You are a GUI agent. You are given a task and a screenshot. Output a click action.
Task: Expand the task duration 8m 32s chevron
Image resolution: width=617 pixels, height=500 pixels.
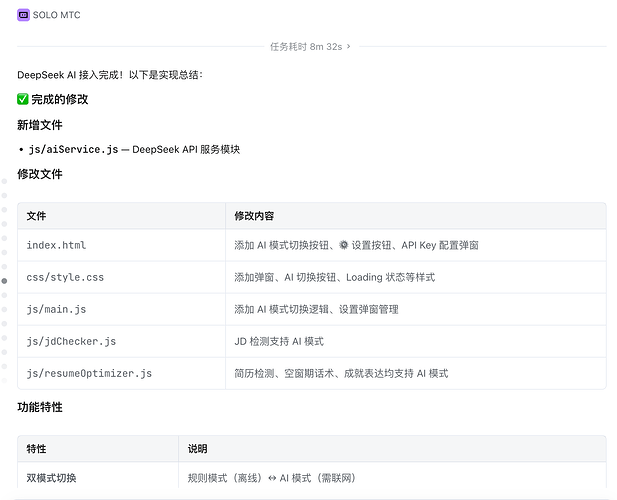(348, 46)
